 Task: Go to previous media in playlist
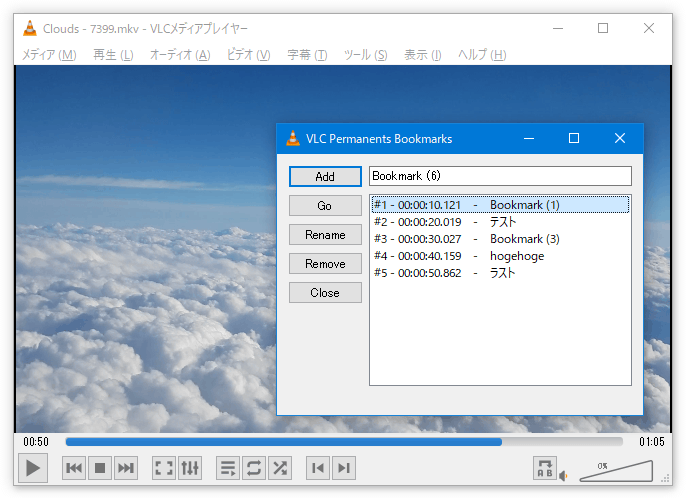tap(74, 468)
